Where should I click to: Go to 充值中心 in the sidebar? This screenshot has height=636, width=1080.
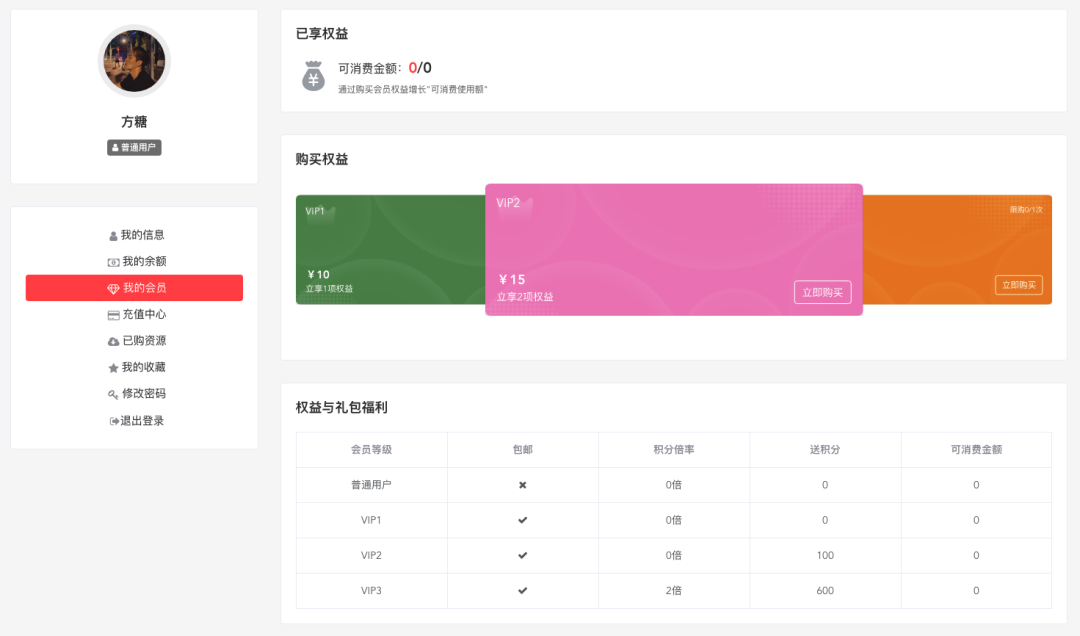pos(144,314)
